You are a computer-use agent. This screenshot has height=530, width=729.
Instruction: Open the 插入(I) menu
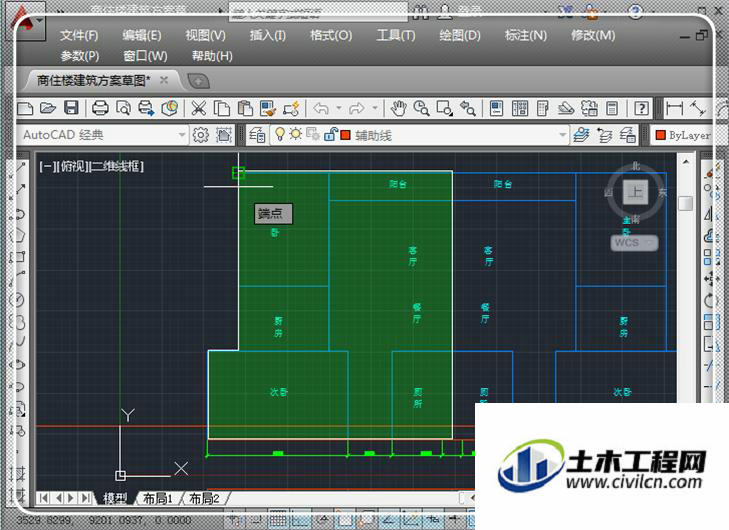(267, 35)
